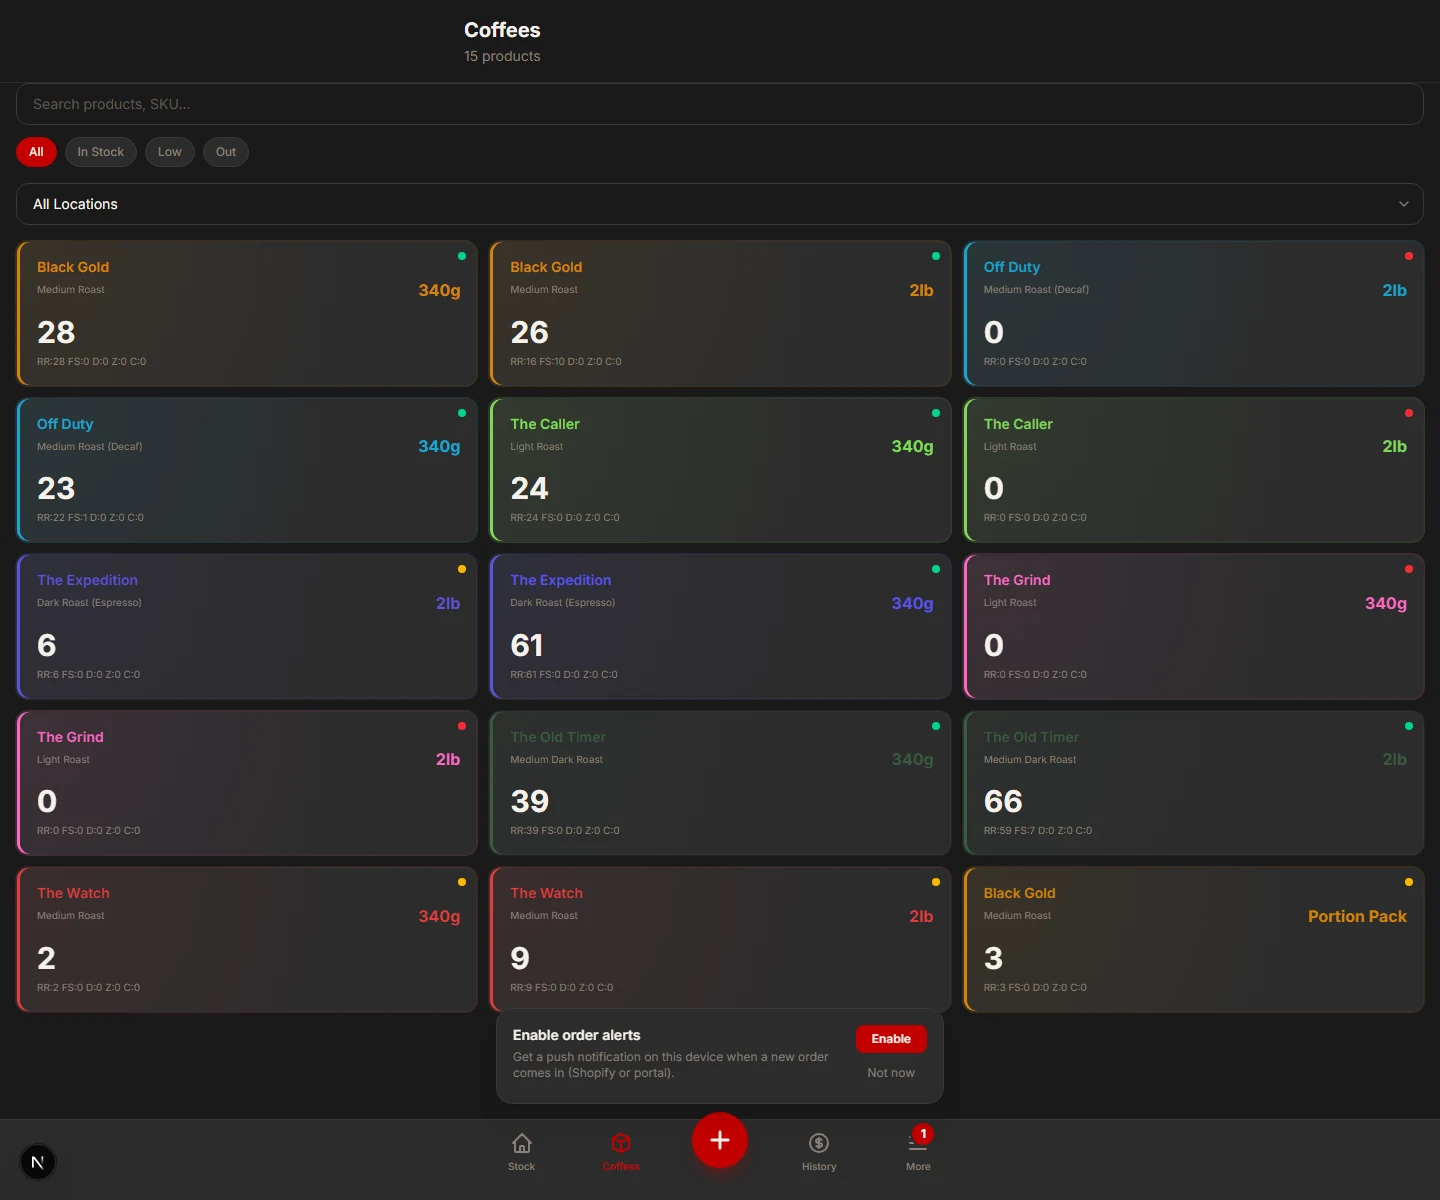Expand the All Locations dropdown
The image size is (1440, 1200).
coord(720,204)
